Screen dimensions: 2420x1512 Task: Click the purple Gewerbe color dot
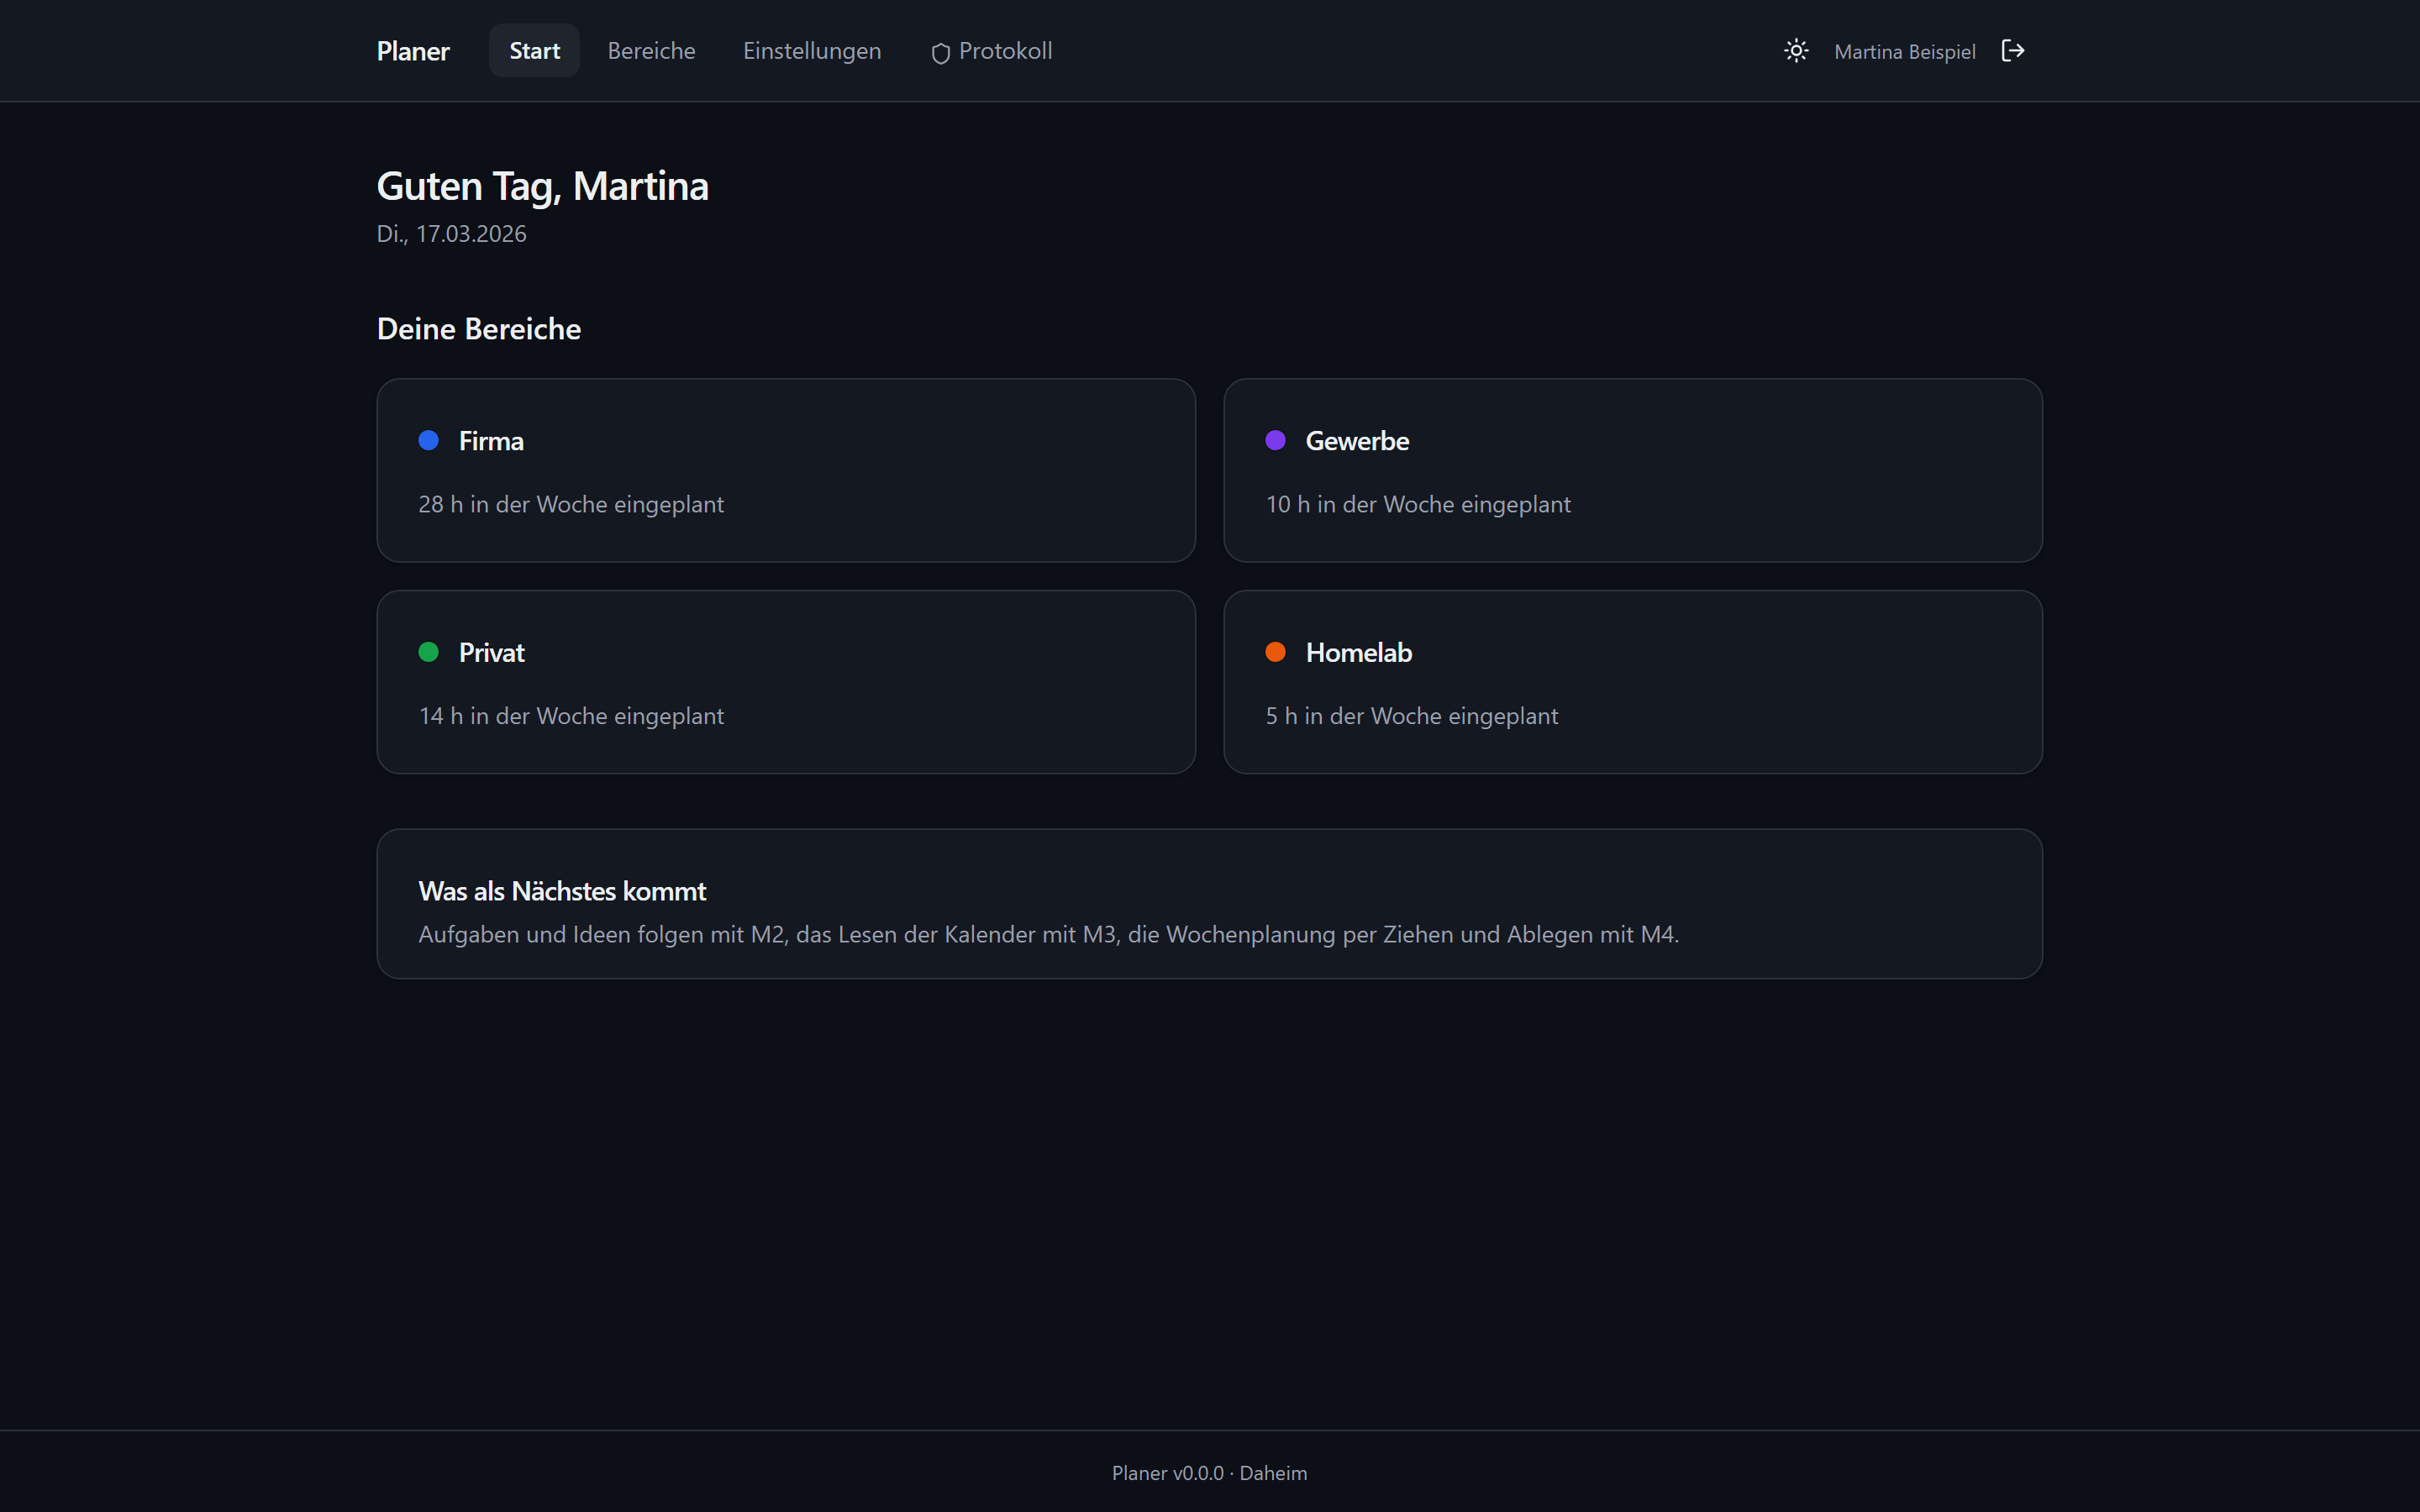pyautogui.click(x=1275, y=440)
